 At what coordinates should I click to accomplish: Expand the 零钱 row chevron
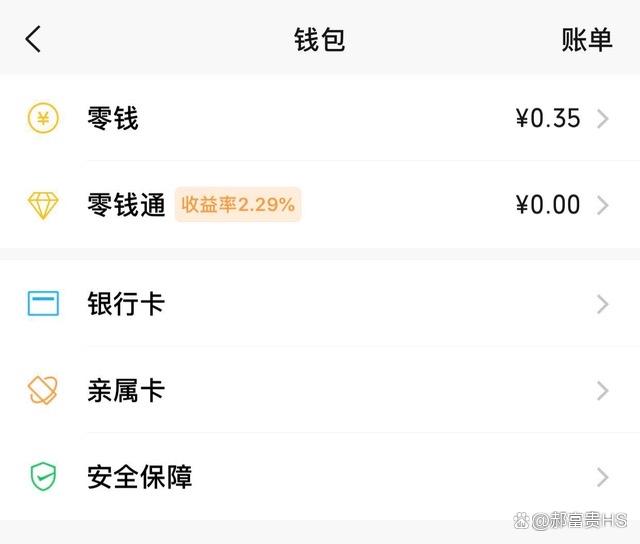tap(602, 119)
